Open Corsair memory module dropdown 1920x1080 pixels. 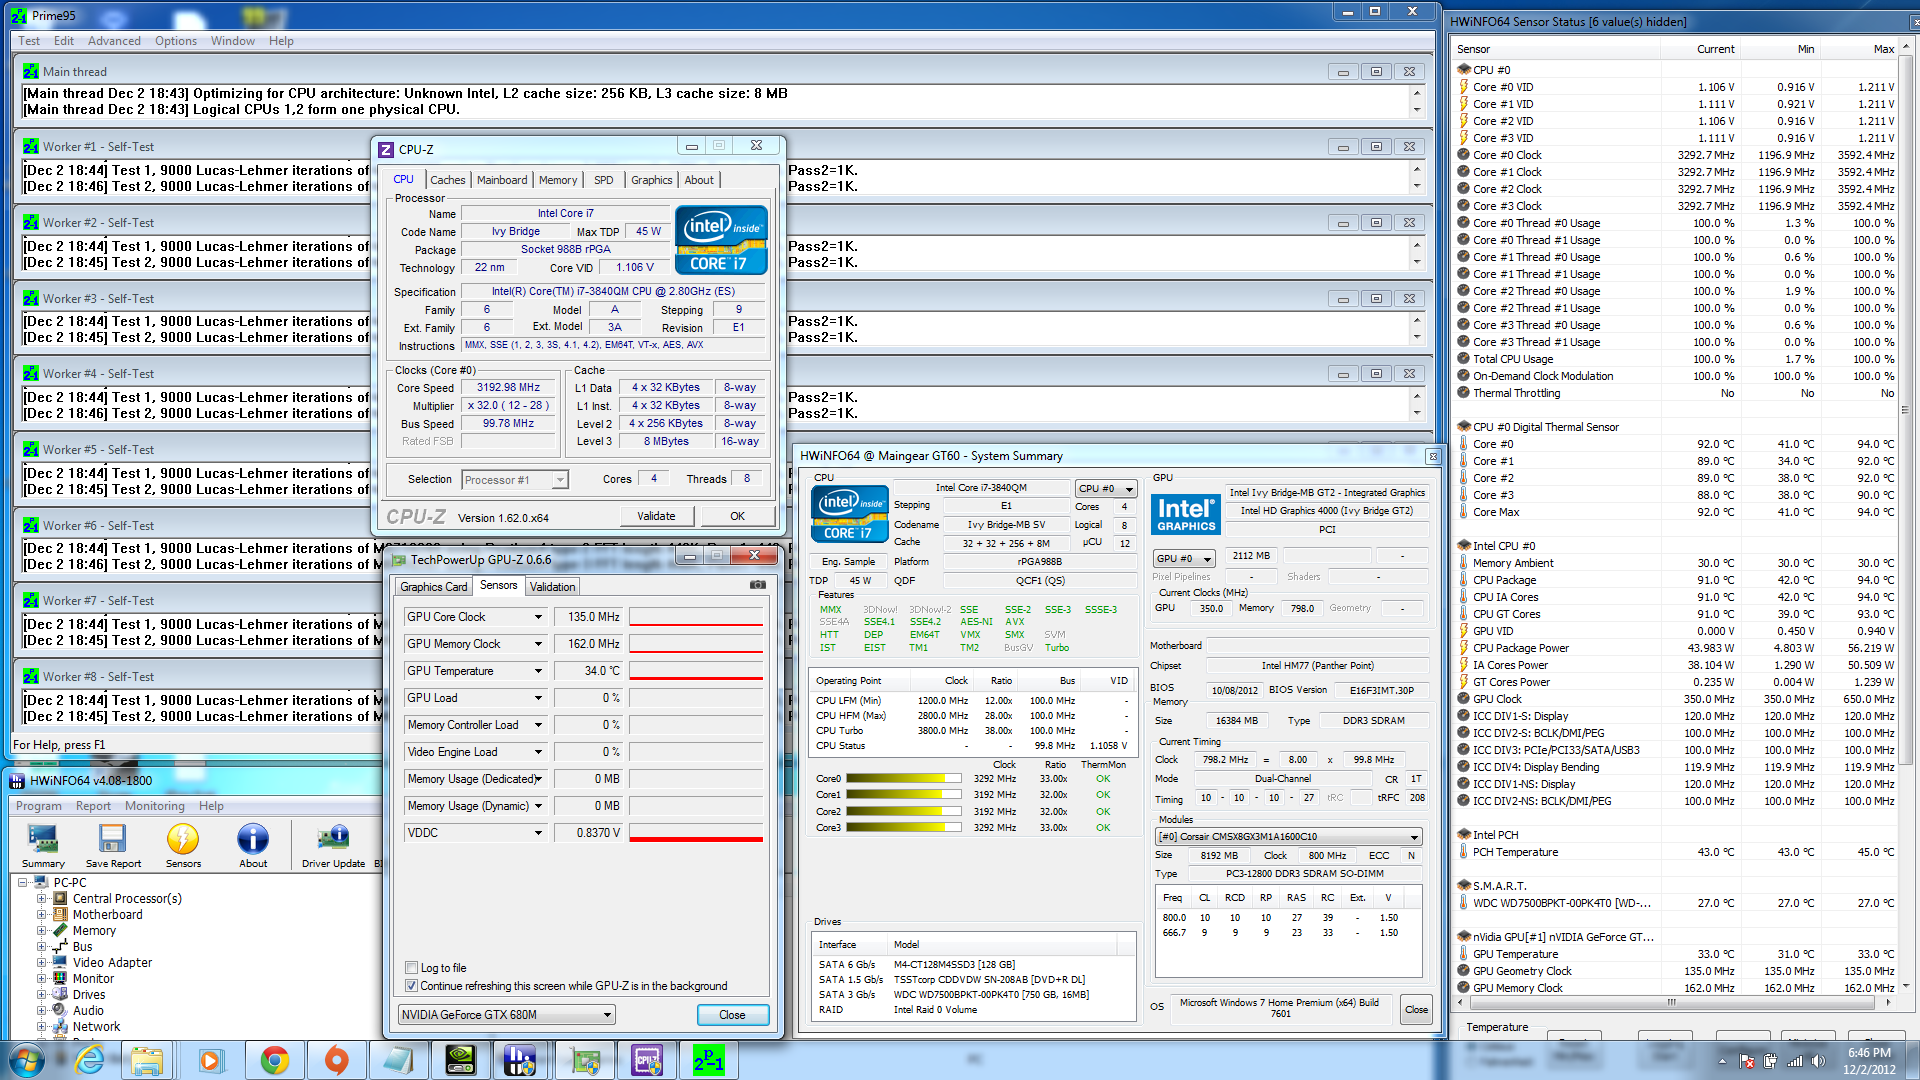click(1289, 837)
